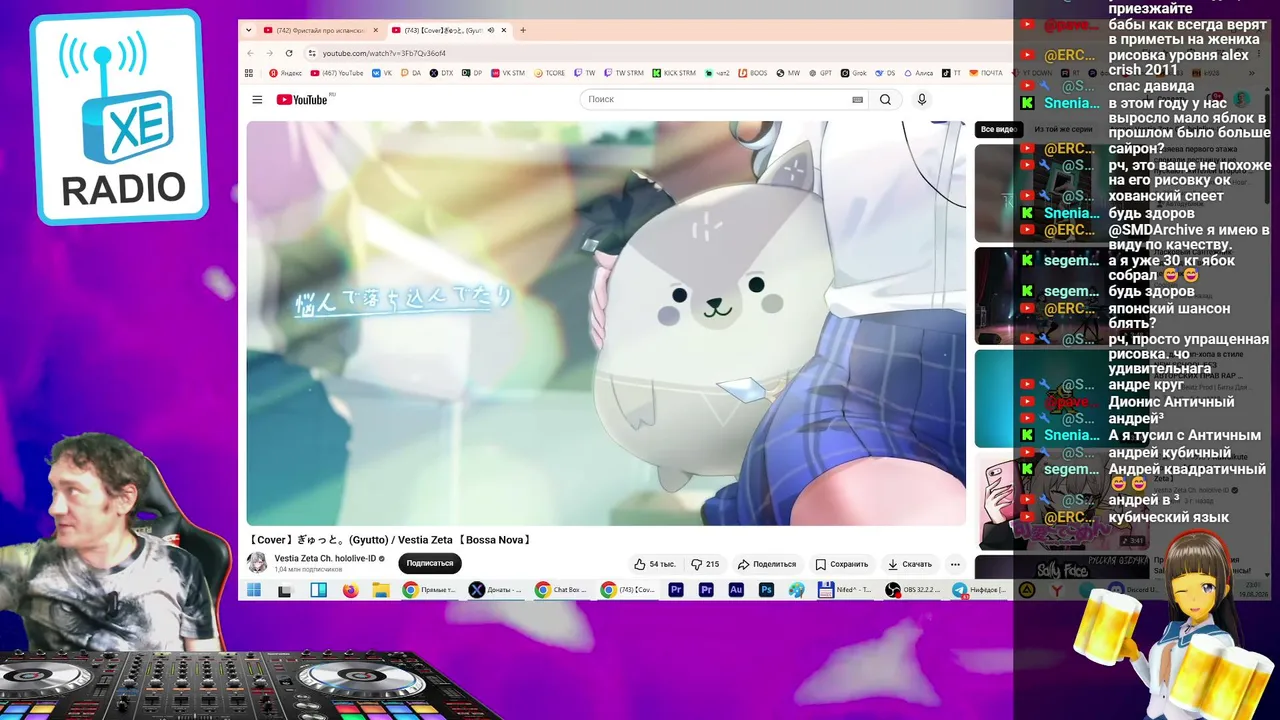Open a new browser tab
This screenshot has height=720, width=1280.
pos(523,30)
